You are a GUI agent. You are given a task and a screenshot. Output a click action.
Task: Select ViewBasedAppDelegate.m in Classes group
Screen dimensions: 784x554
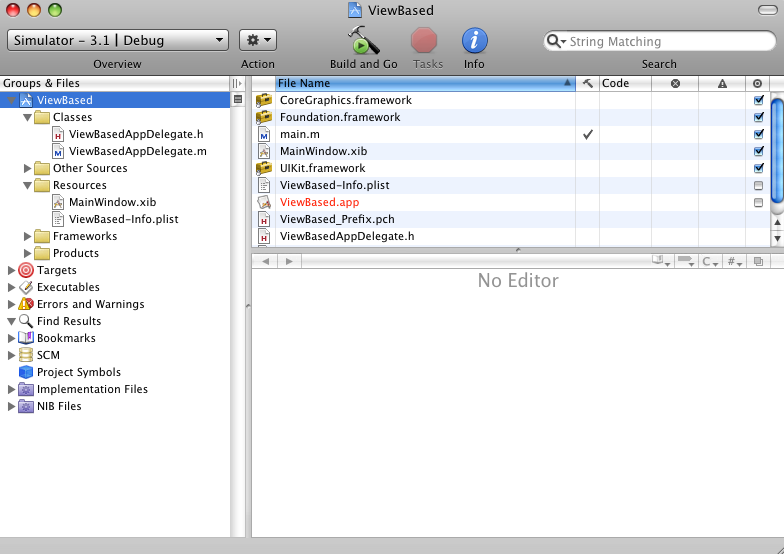(138, 151)
